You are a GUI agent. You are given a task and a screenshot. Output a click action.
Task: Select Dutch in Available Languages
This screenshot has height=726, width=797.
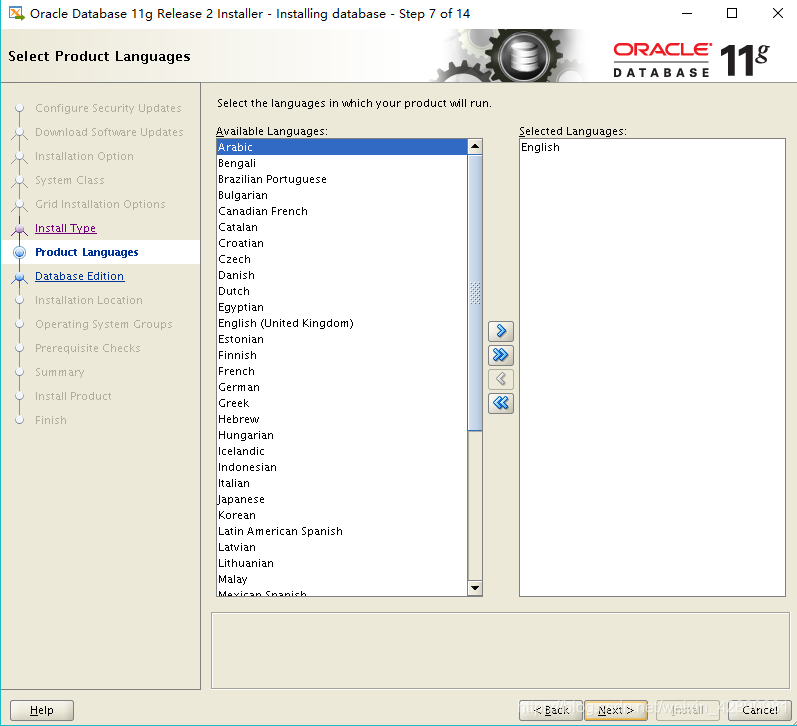click(x=342, y=291)
